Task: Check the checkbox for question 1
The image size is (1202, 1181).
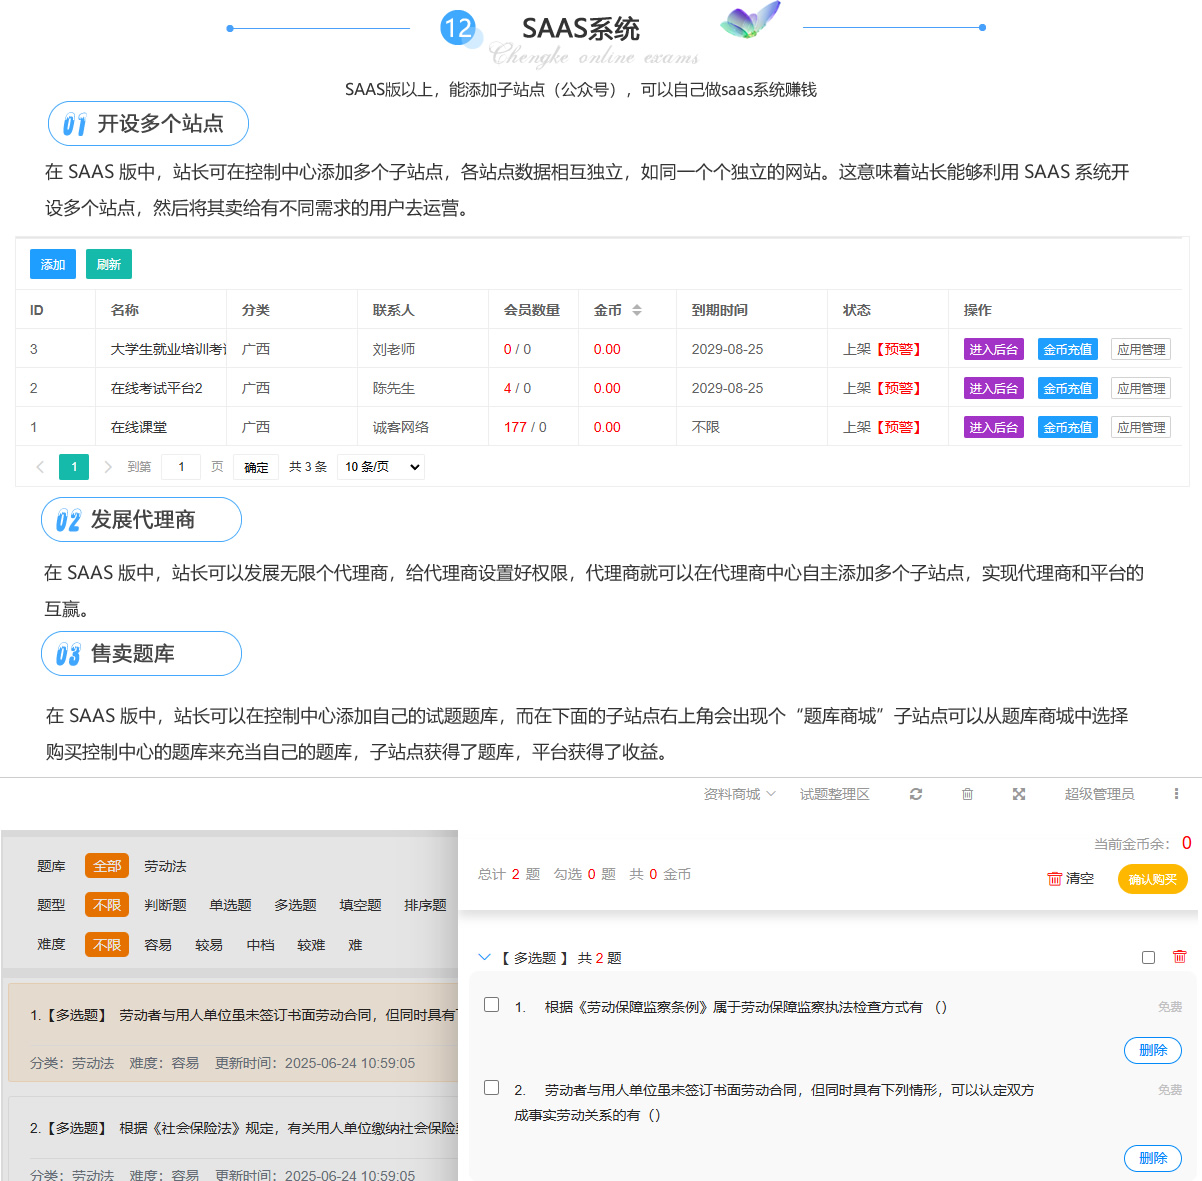Action: [491, 1005]
